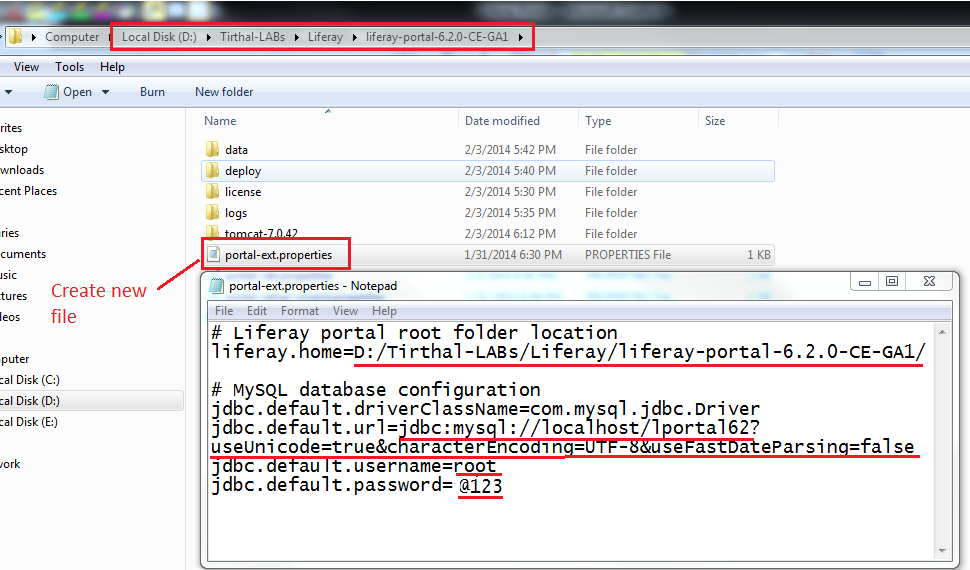The image size is (970, 570).
Task: Click Local Disk (E:) in navigation pane
Action: pos(28,421)
